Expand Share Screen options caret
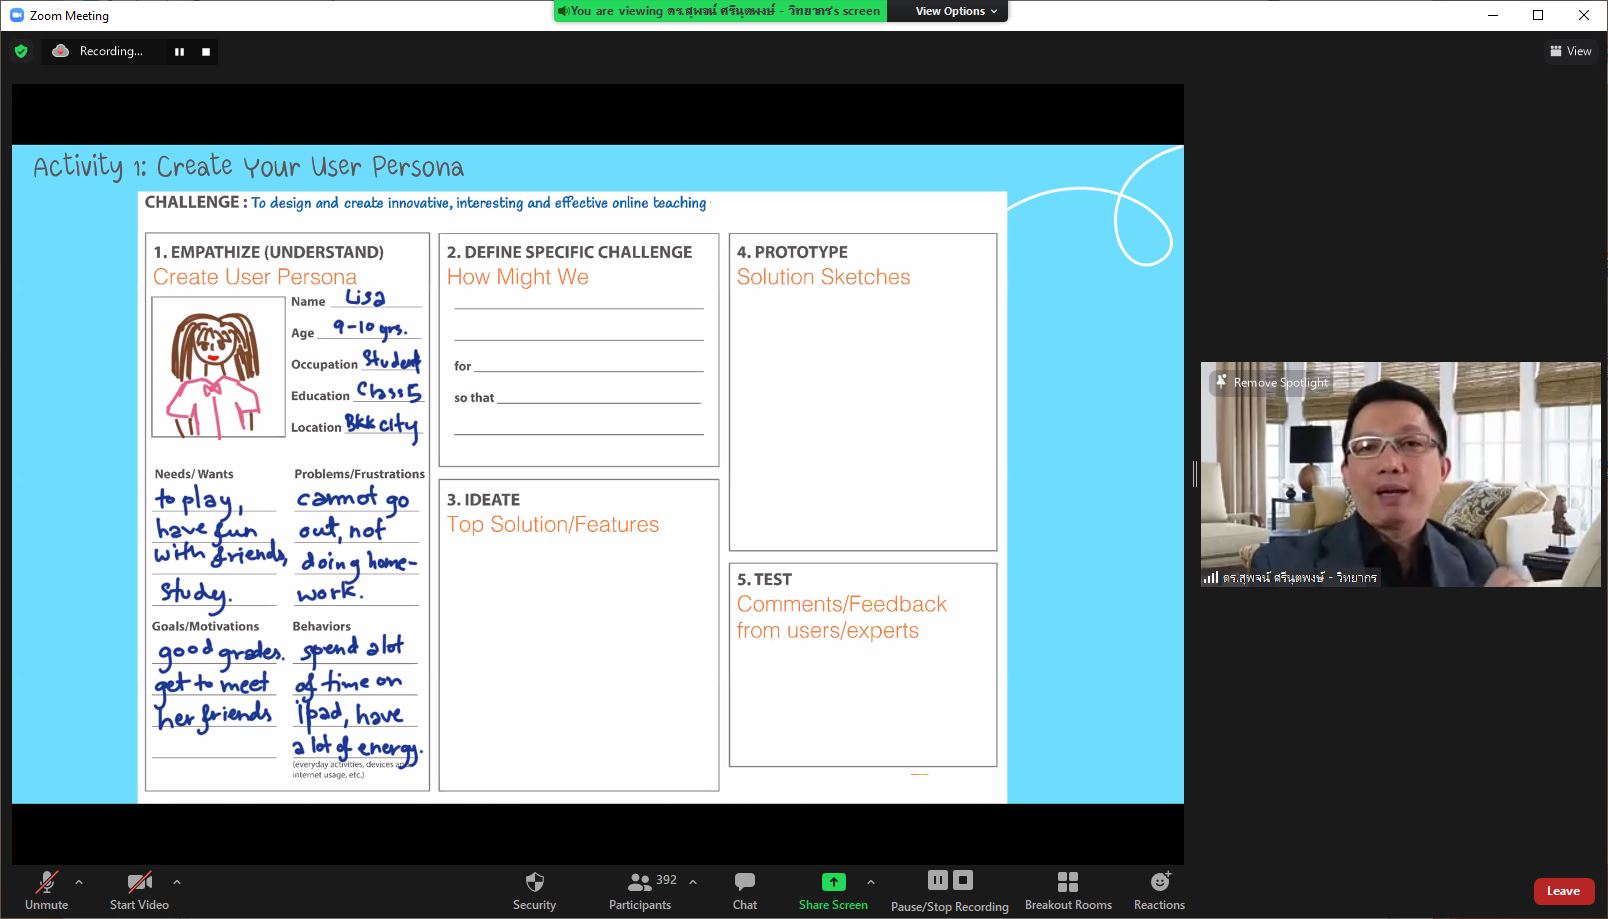 [871, 882]
